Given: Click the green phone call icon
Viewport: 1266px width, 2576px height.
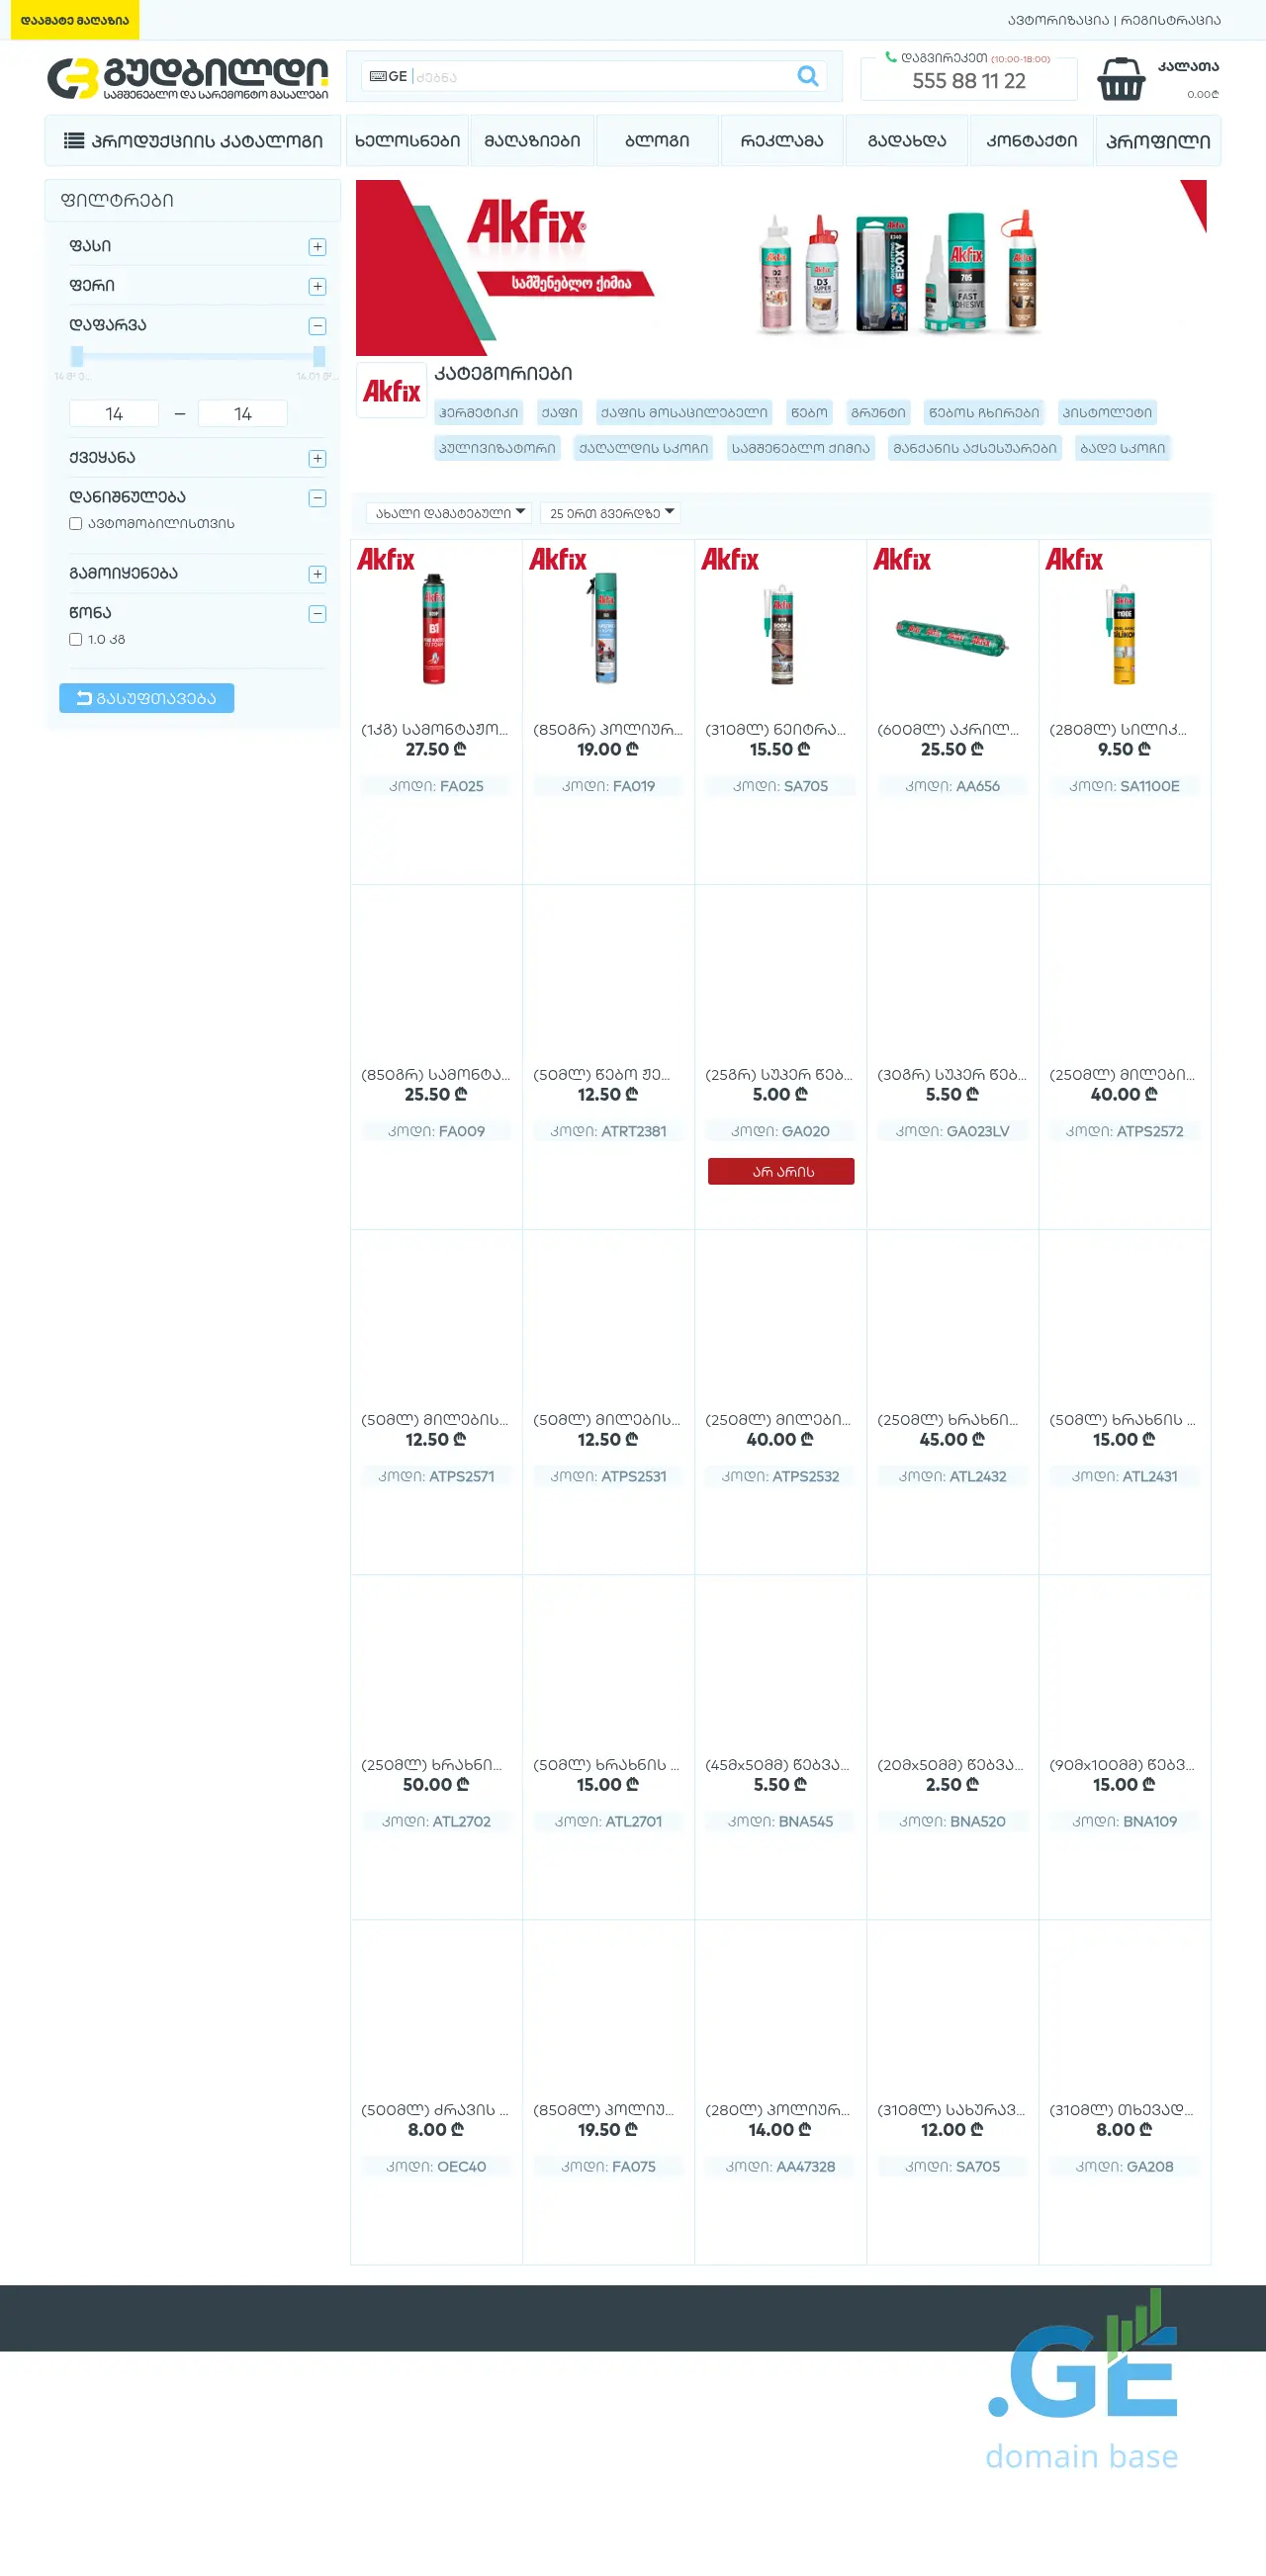Looking at the screenshot, I should [x=890, y=57].
